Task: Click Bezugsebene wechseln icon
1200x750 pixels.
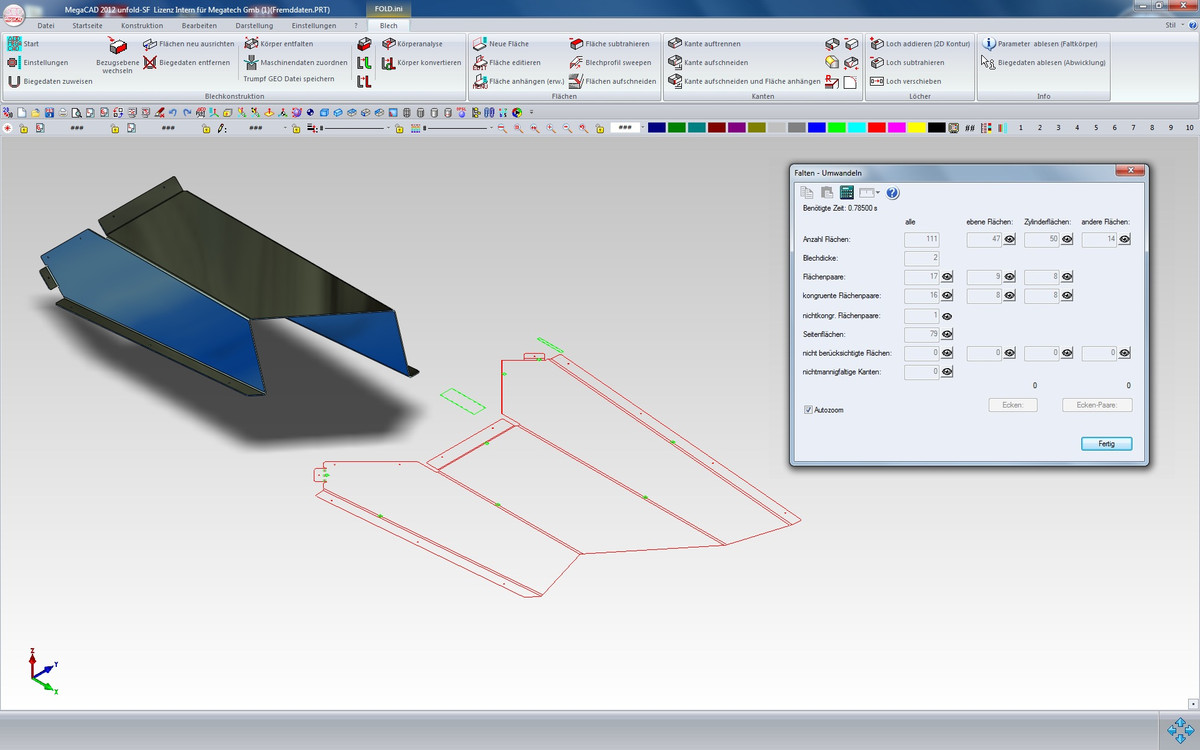Action: pos(118,46)
